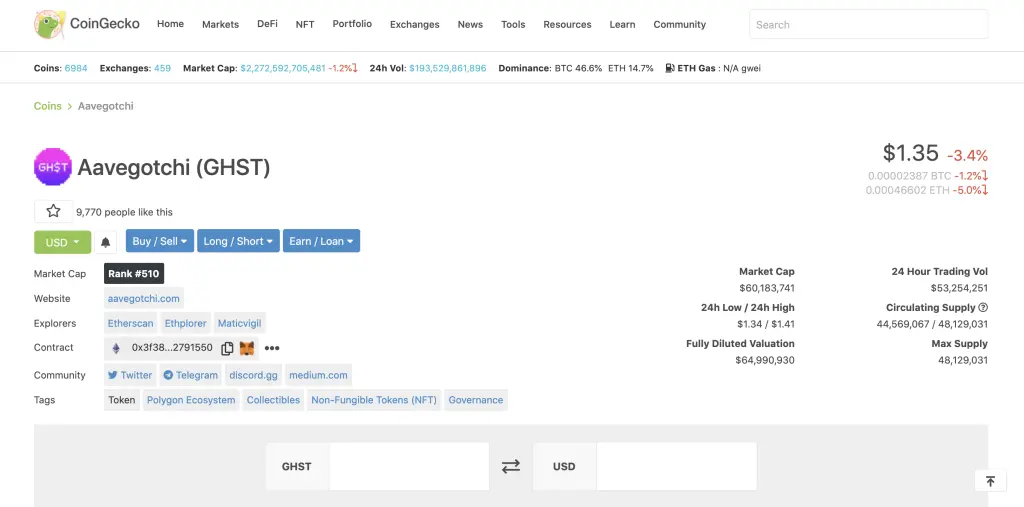Click the ETH Gas pump icon
The width and height of the screenshot is (1024, 507).
click(x=670, y=68)
